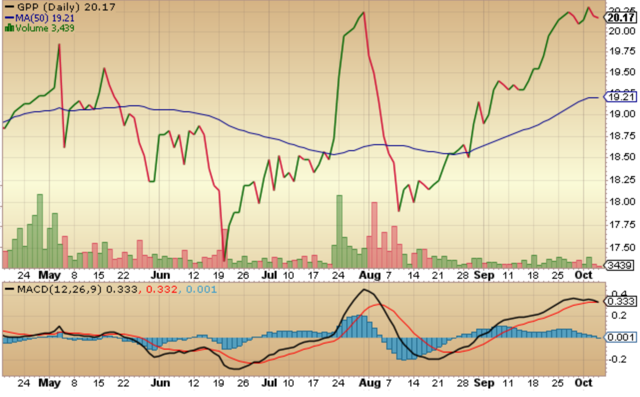Image resolution: width=640 pixels, height=397 pixels.
Task: Click the 'GPP (Daily) 20.17' legend label
Action: [66, 7]
